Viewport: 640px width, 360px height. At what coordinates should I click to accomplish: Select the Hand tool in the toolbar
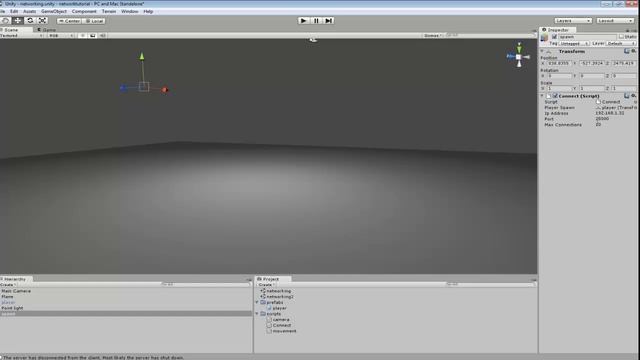click(6, 20)
